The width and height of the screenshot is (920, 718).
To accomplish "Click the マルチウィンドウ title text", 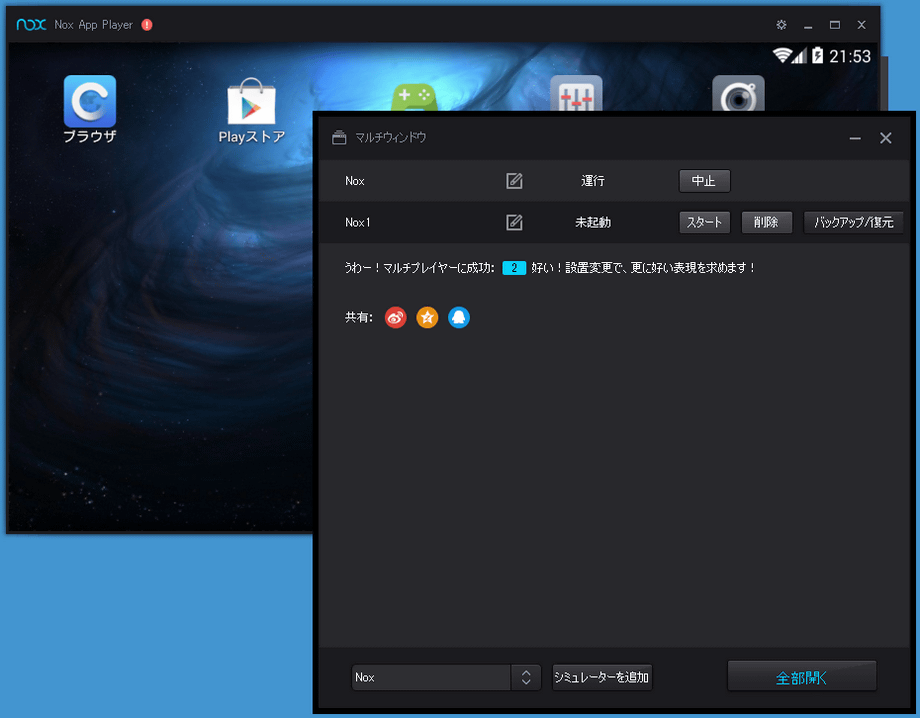I will (x=391, y=138).
